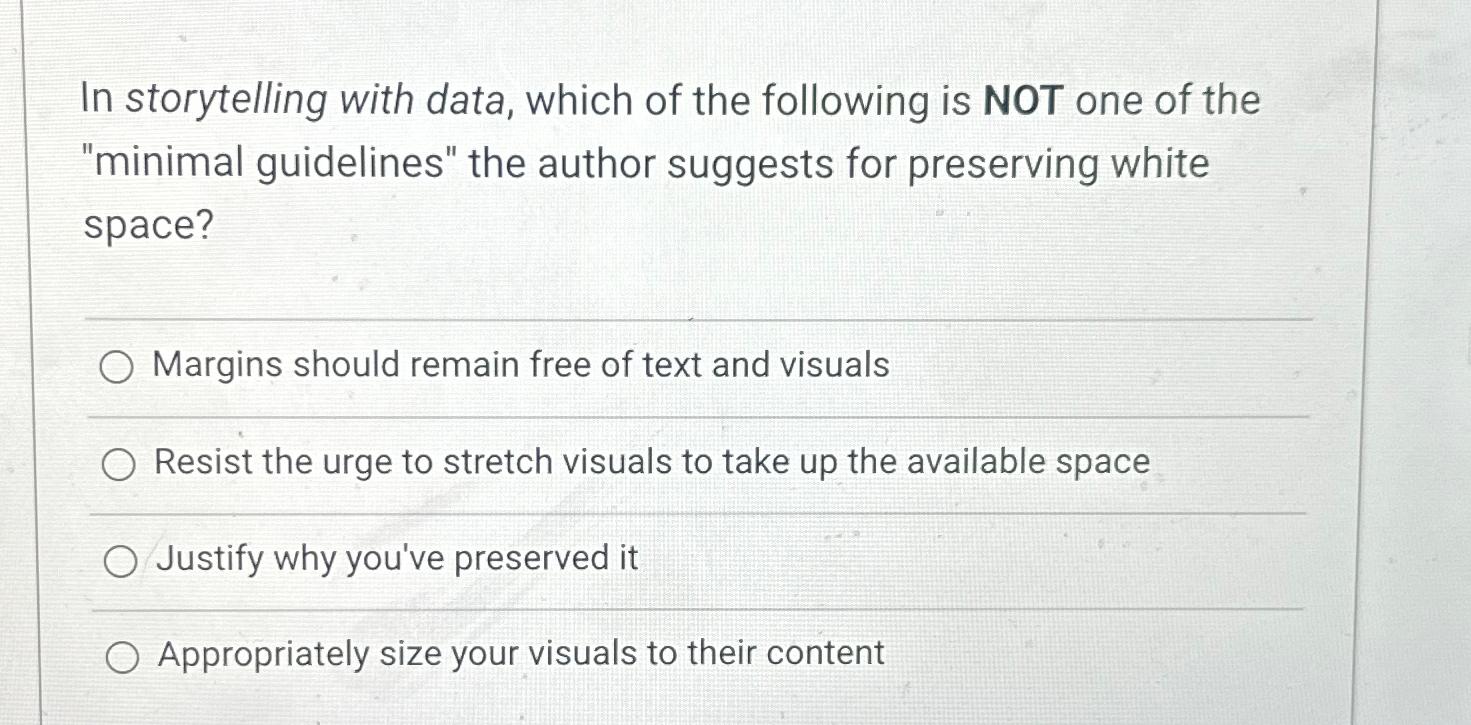Click the answer text "Margins should remain free of text and visuals"
This screenshot has width=1471, height=725.
[520, 366]
